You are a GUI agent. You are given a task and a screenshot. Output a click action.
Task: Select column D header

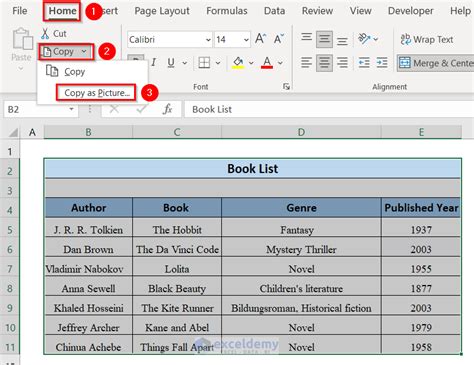301,132
